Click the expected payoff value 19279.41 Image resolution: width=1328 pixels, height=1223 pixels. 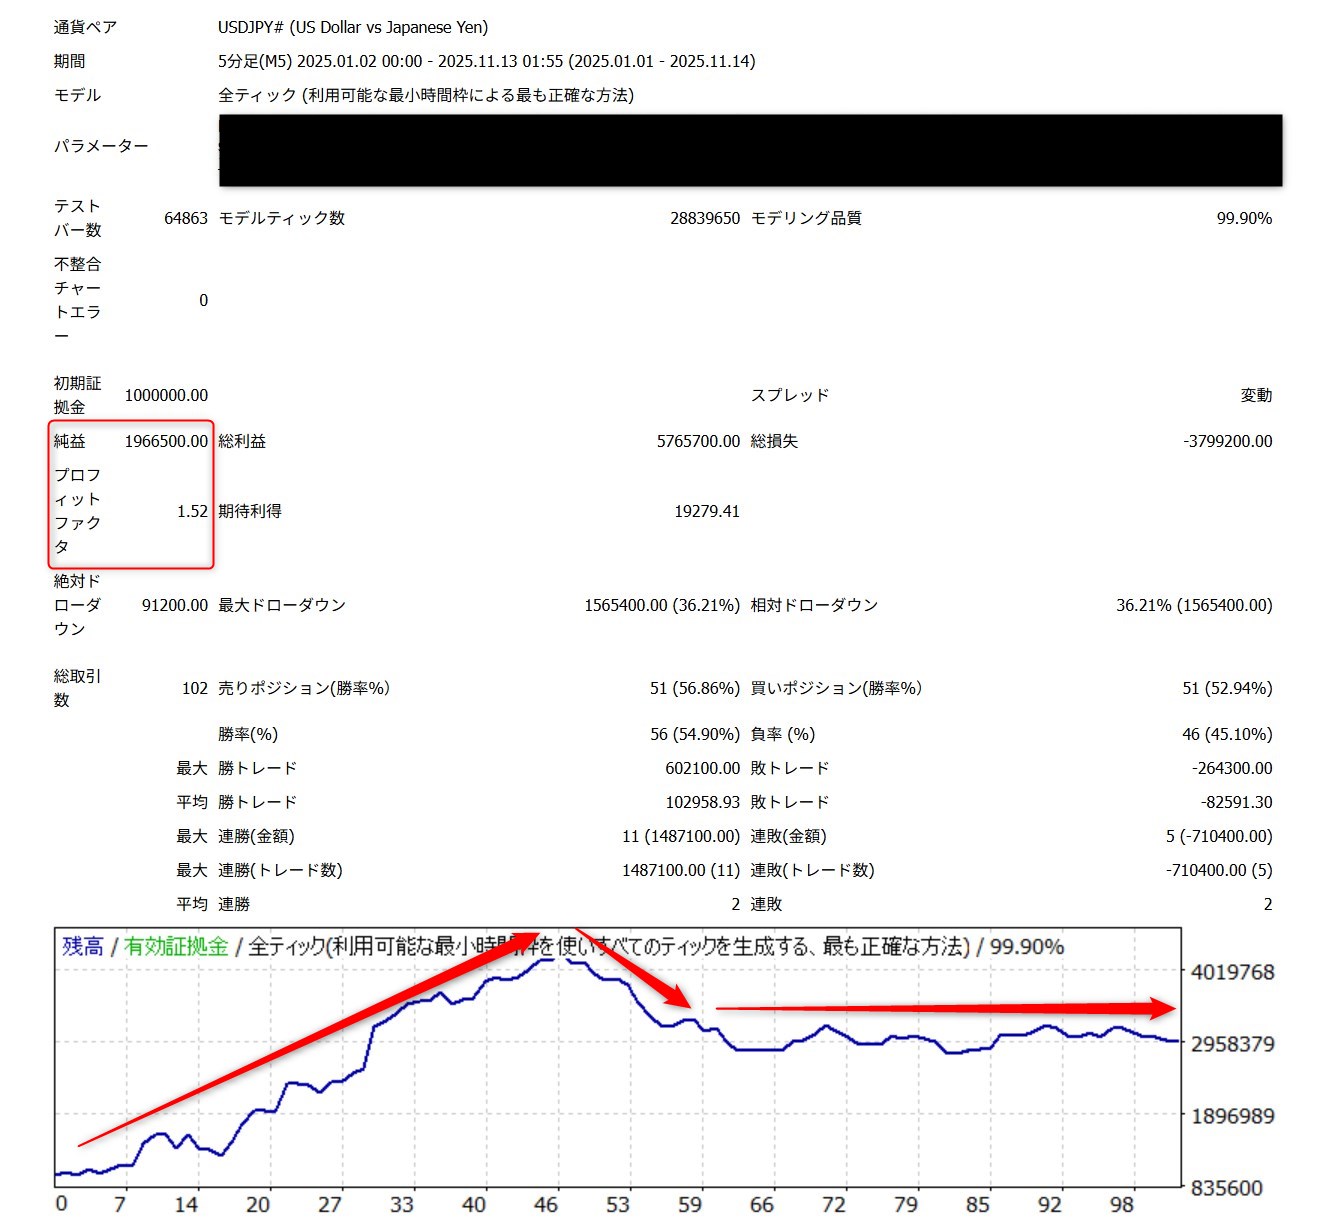[706, 511]
